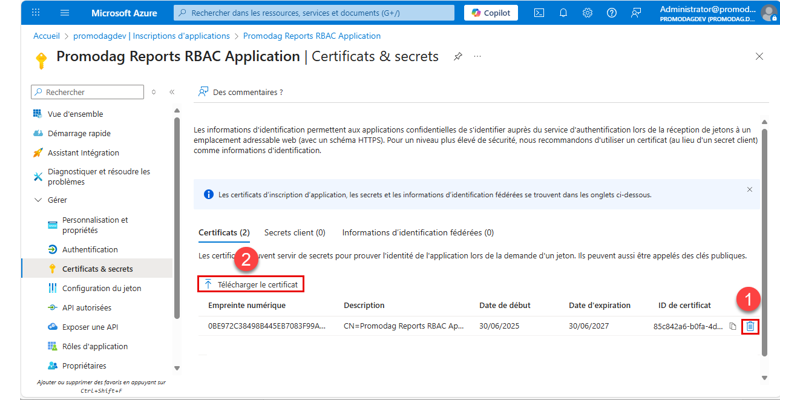Click the global search box
Viewport: 800px width, 400px height.
(x=314, y=13)
